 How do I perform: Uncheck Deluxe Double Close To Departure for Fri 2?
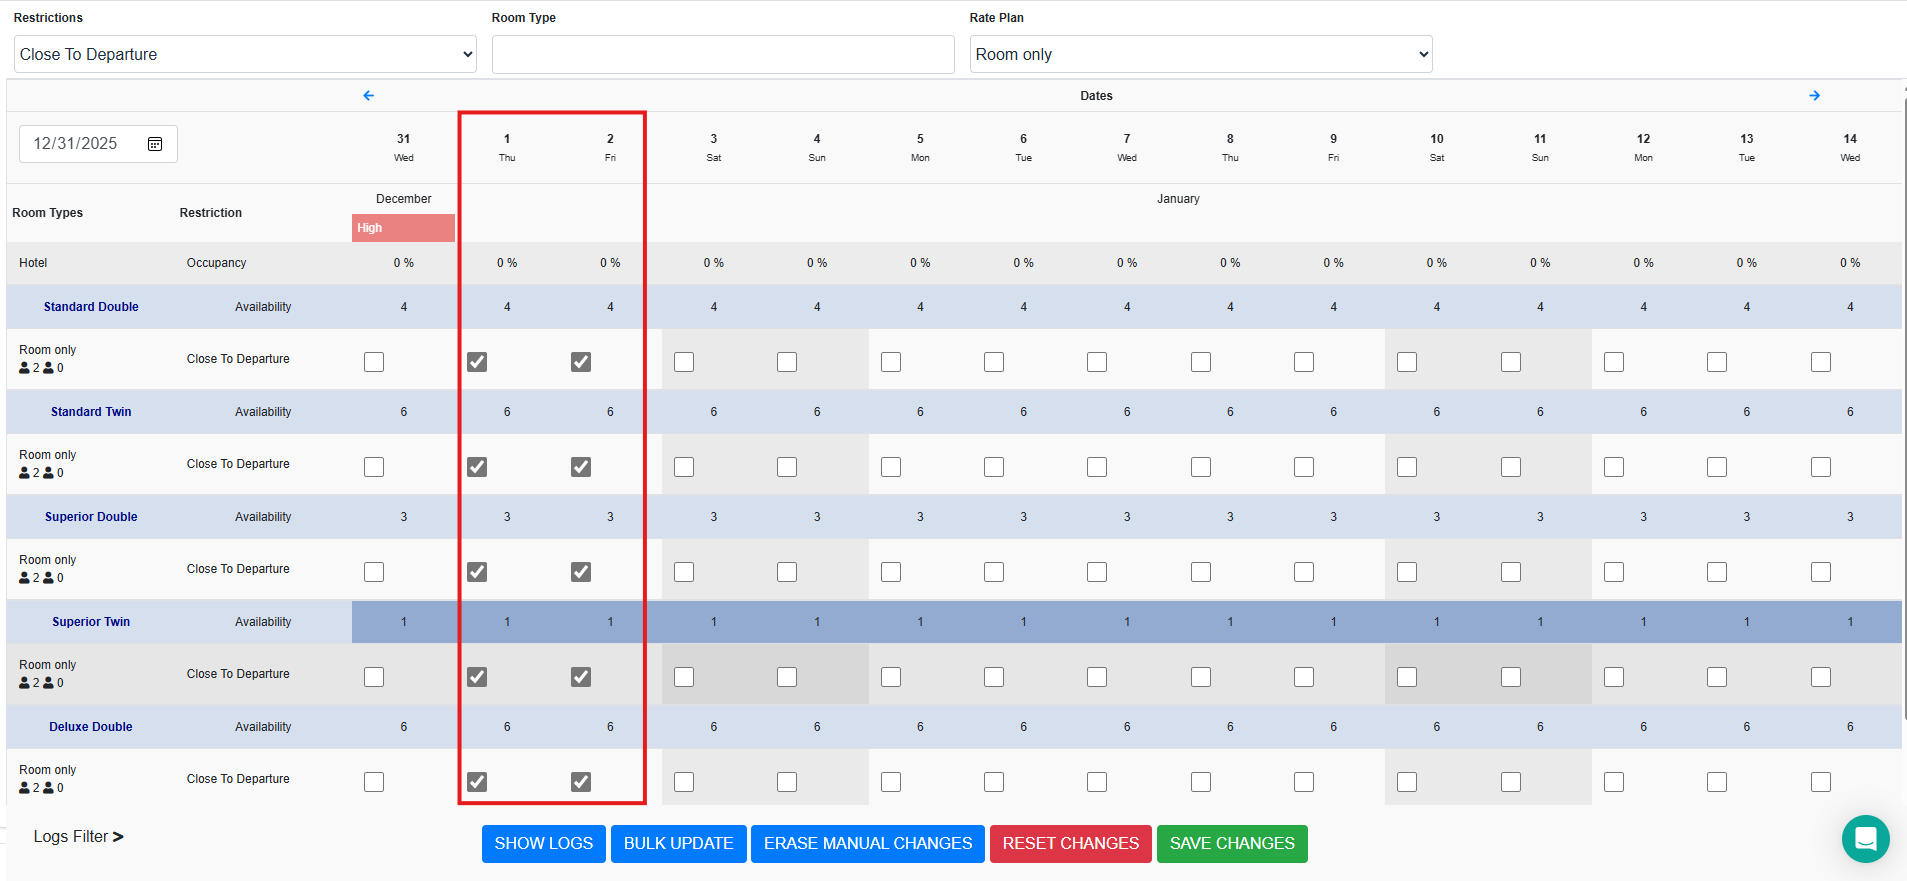point(581,782)
